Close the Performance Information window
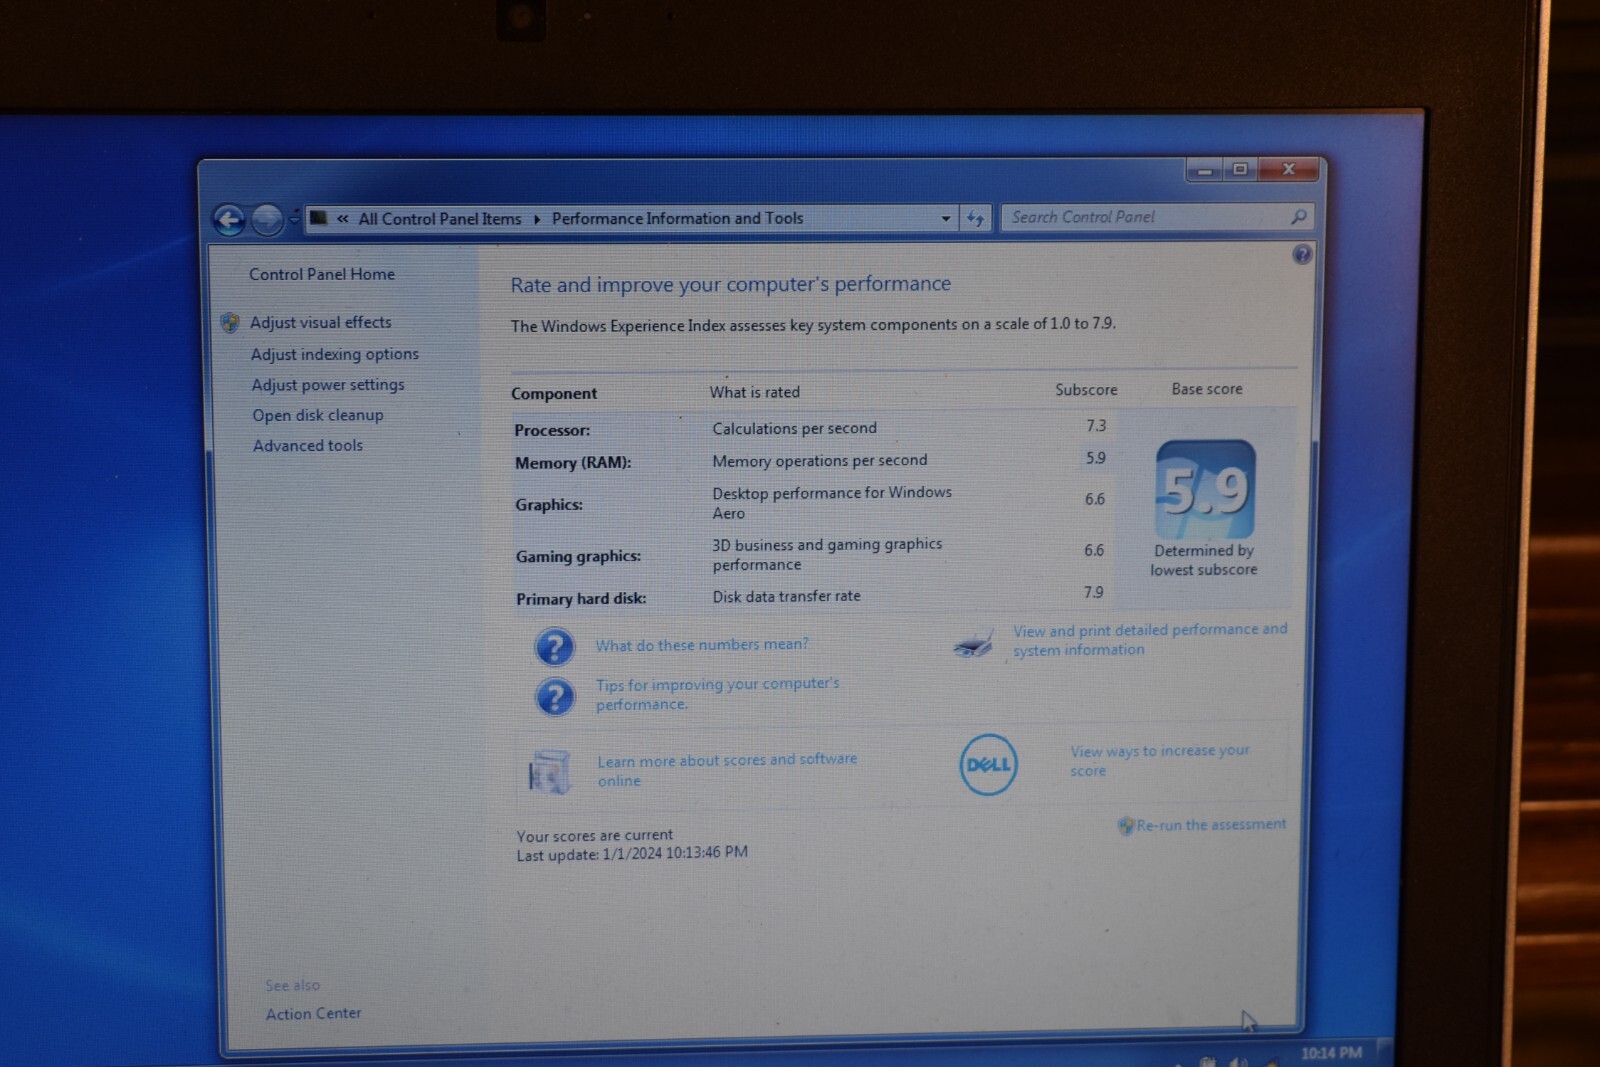The height and width of the screenshot is (1067, 1600). (1288, 169)
